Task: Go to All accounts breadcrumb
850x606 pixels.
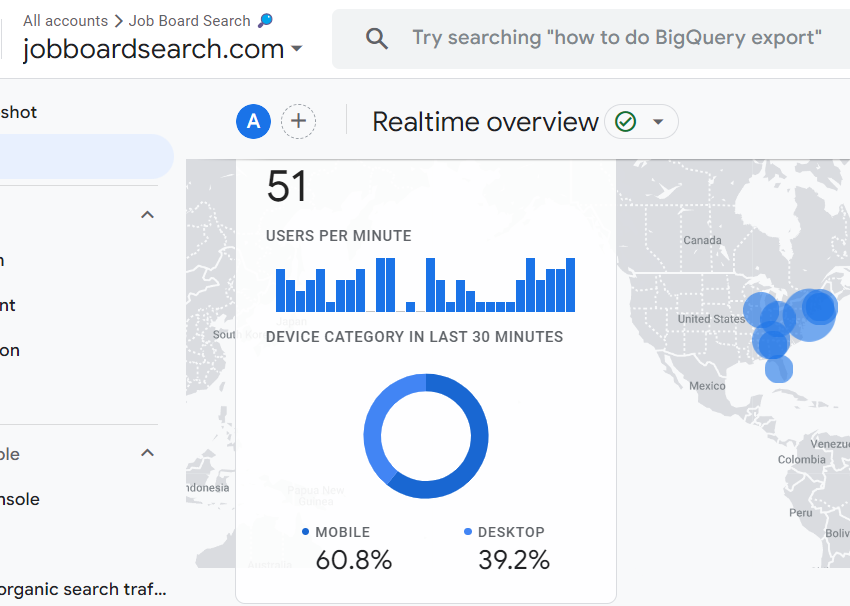Action: coord(66,21)
